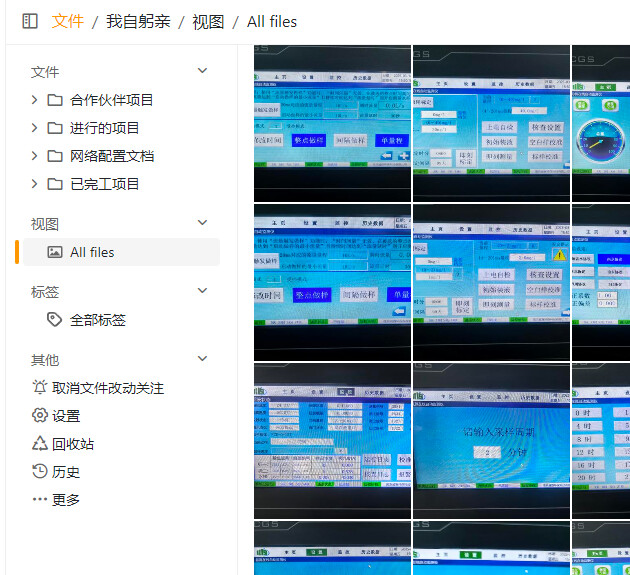Click the 设置 gear icon
This screenshot has width=630, height=575.
[x=39, y=415]
